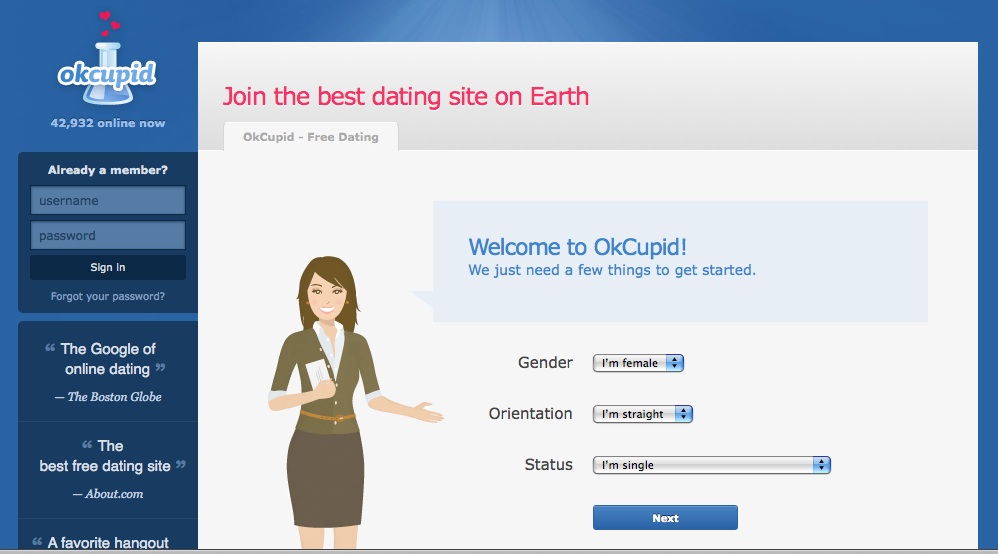Focus the password input field
Image resolution: width=998 pixels, height=554 pixels.
point(108,236)
